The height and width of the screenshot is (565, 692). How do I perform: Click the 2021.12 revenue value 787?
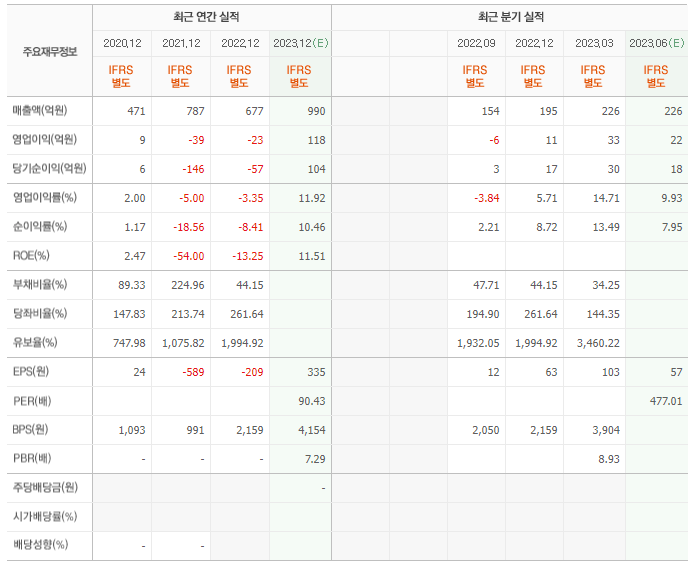[196, 111]
